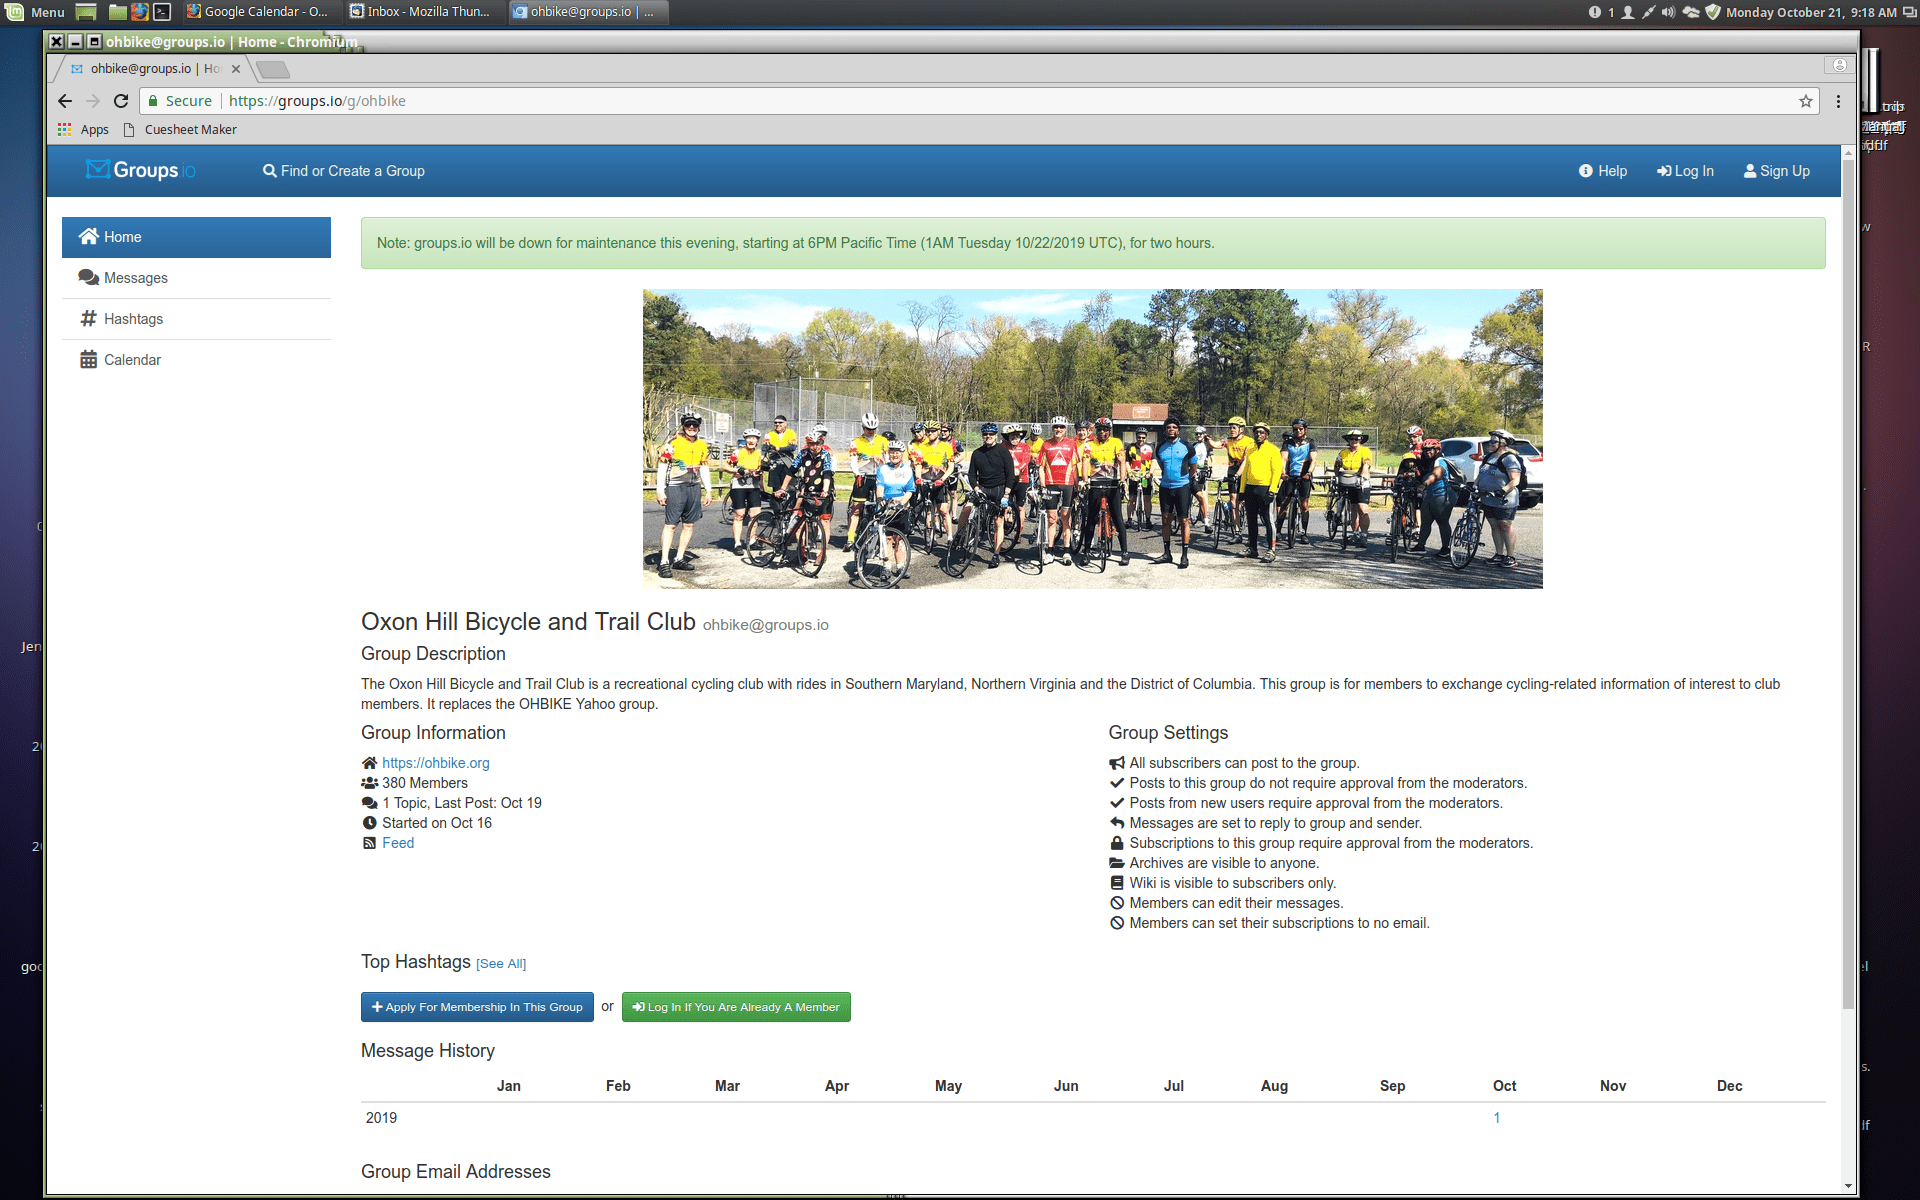Open the group's RSS Feed
The width and height of the screenshot is (1920, 1200).
[397, 842]
